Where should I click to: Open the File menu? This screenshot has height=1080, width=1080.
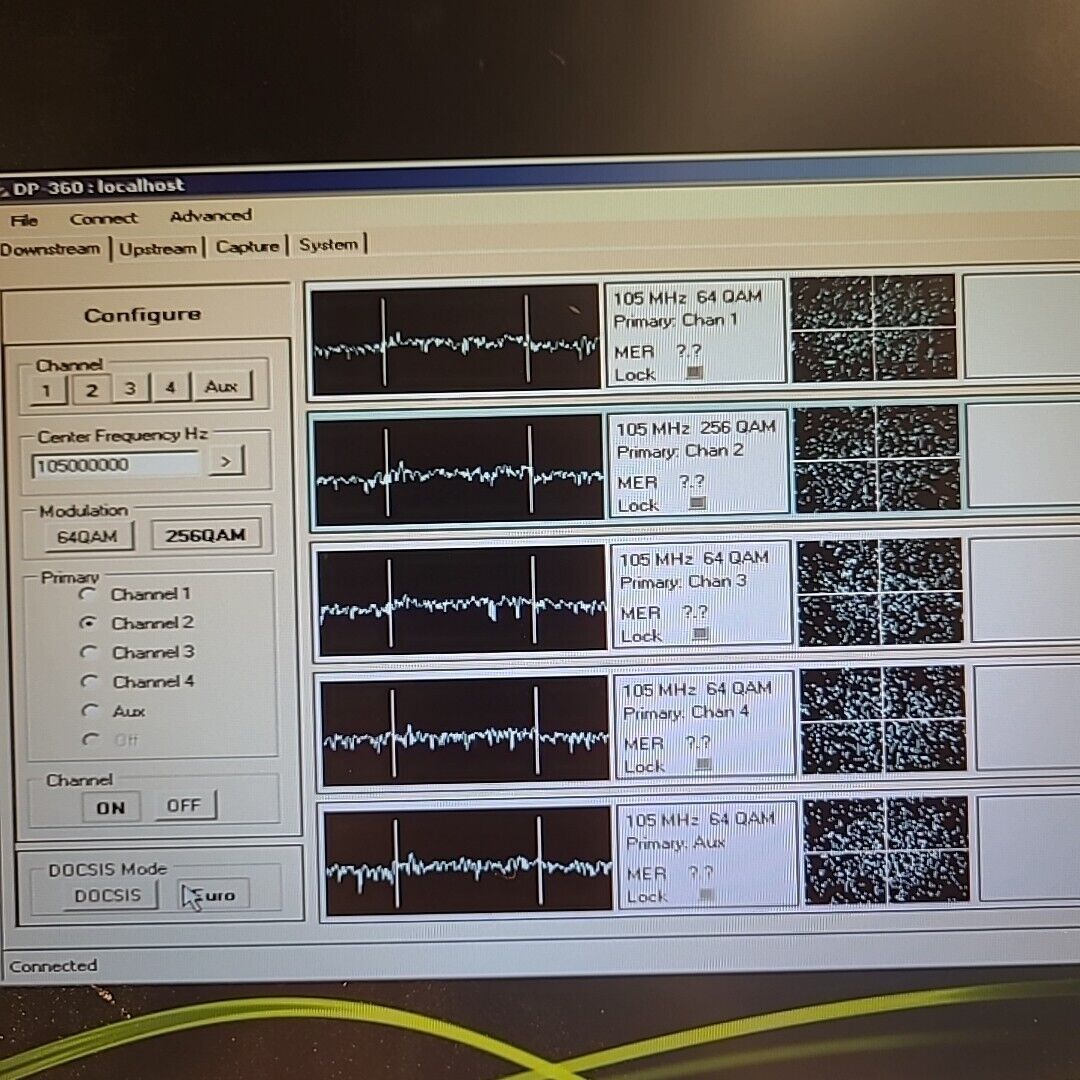pyautogui.click(x=24, y=220)
